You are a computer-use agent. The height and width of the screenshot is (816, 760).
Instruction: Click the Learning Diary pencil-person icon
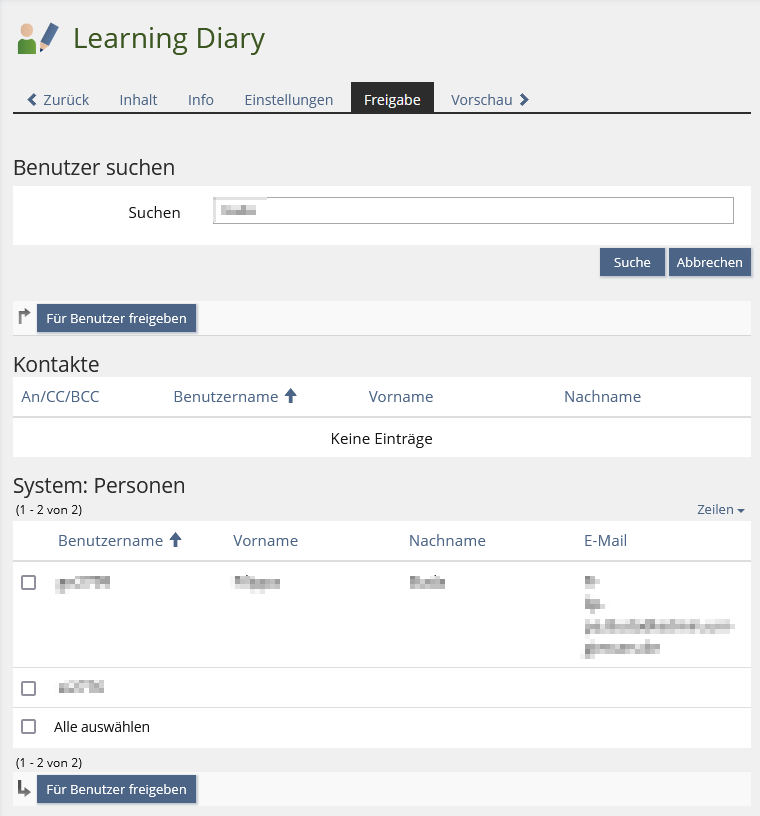39,39
